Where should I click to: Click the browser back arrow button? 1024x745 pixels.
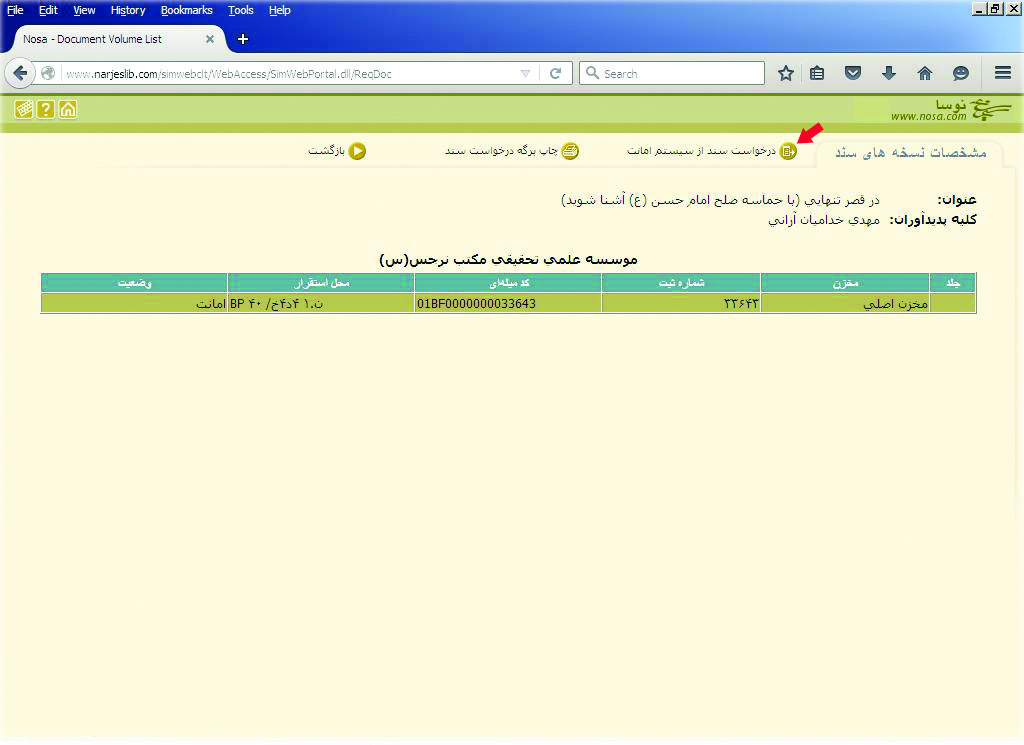tap(20, 73)
